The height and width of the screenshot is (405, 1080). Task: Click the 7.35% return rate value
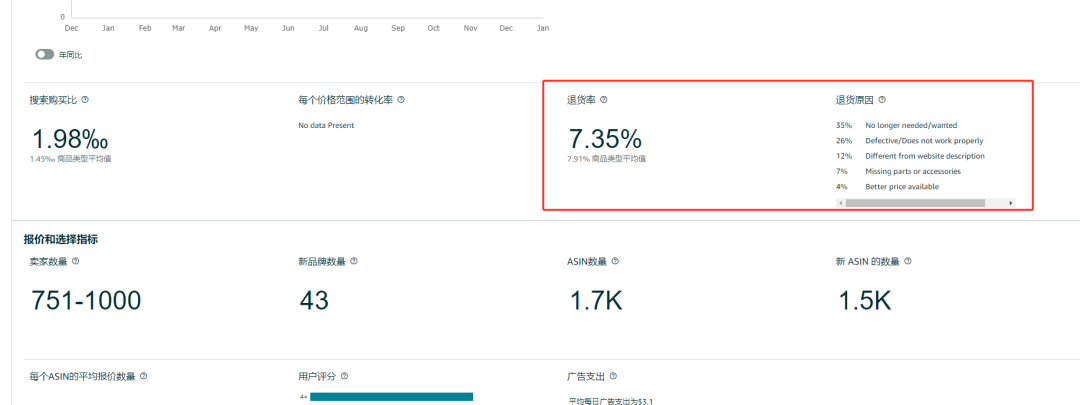coord(605,138)
